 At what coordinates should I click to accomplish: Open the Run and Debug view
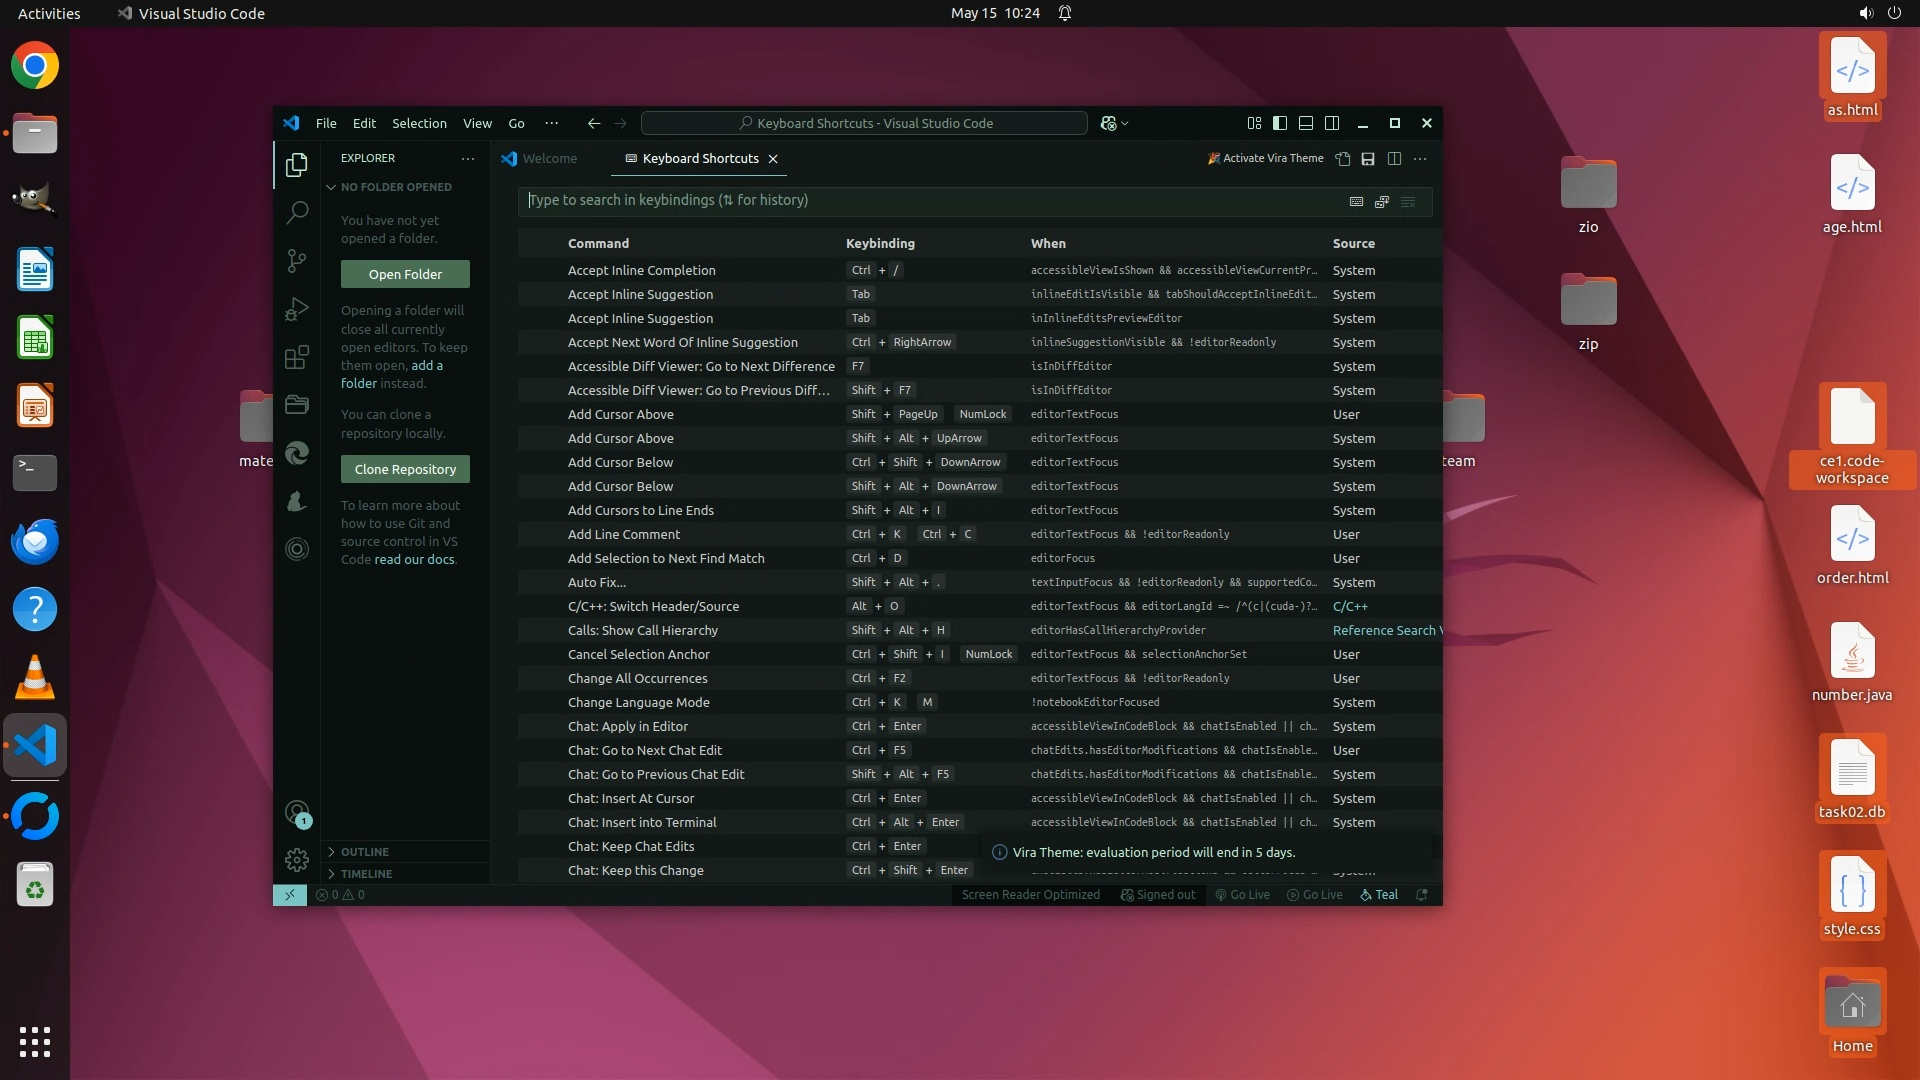tap(297, 309)
